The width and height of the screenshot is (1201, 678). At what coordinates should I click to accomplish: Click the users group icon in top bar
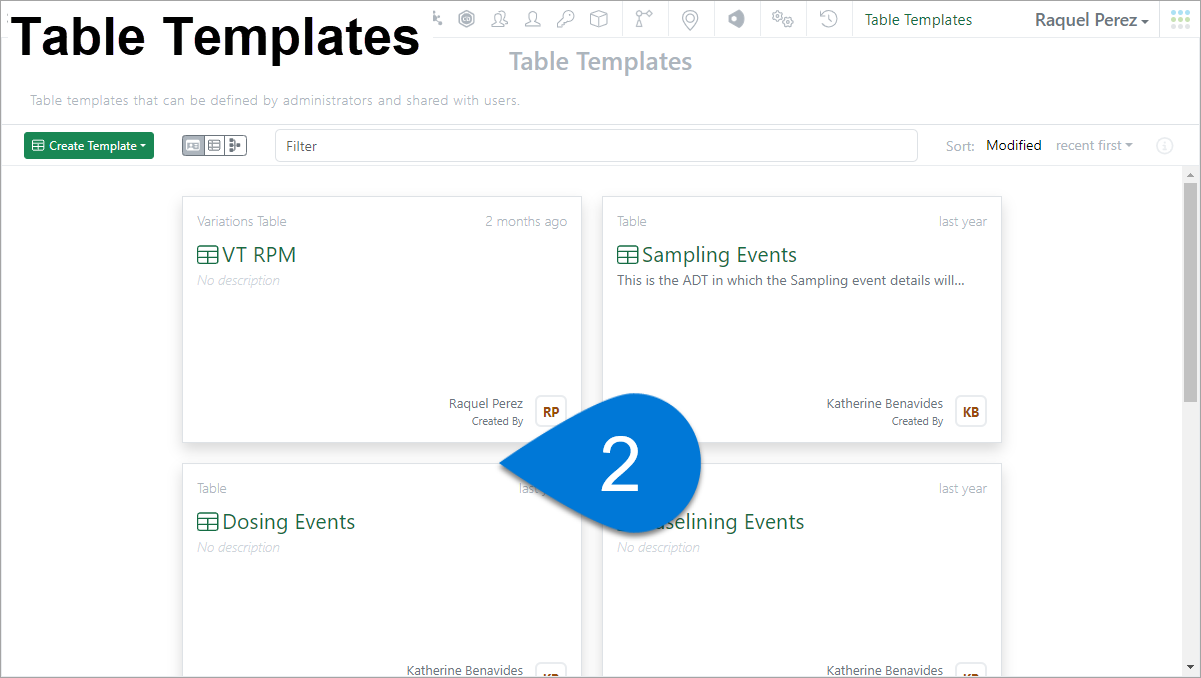(x=500, y=19)
